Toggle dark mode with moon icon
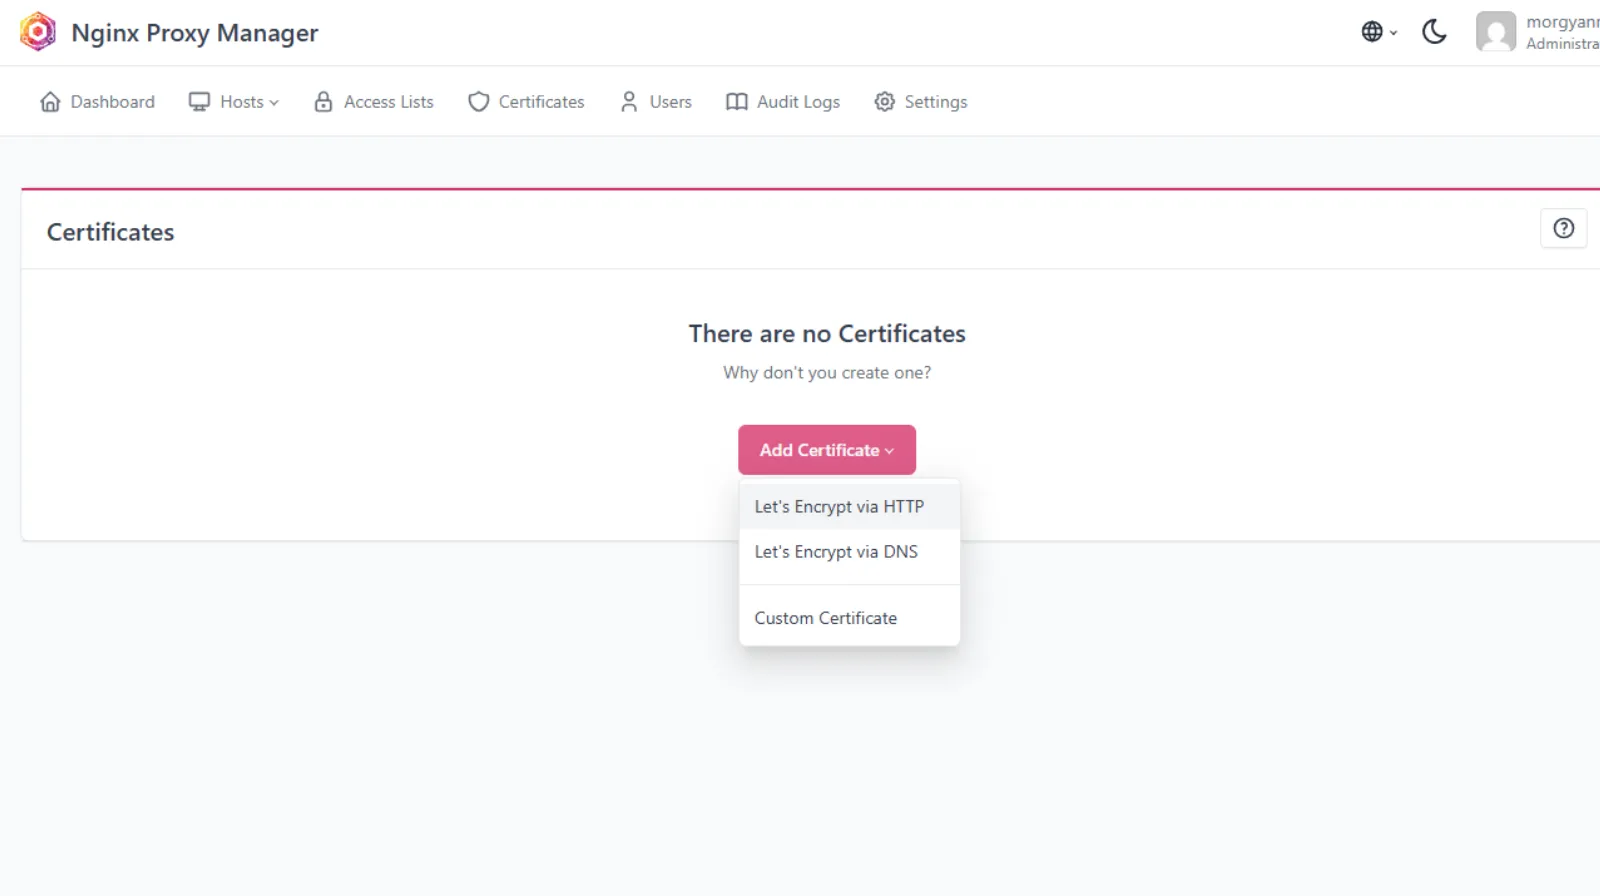This screenshot has width=1600, height=896. tap(1434, 32)
